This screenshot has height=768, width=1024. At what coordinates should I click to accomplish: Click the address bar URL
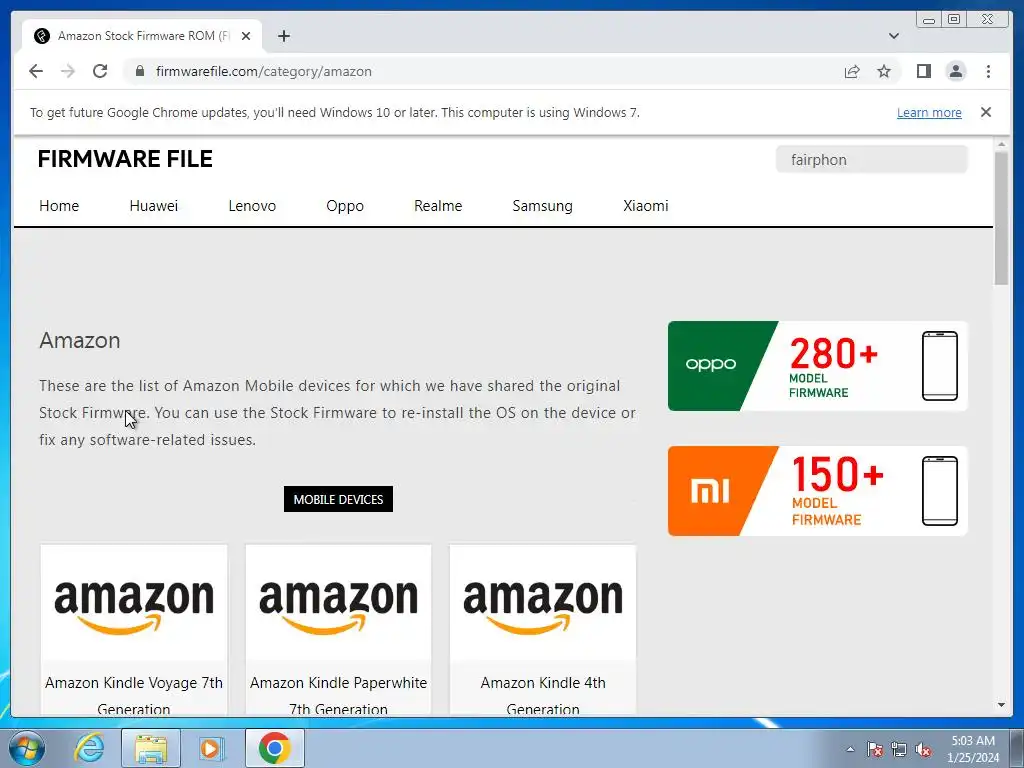[264, 71]
